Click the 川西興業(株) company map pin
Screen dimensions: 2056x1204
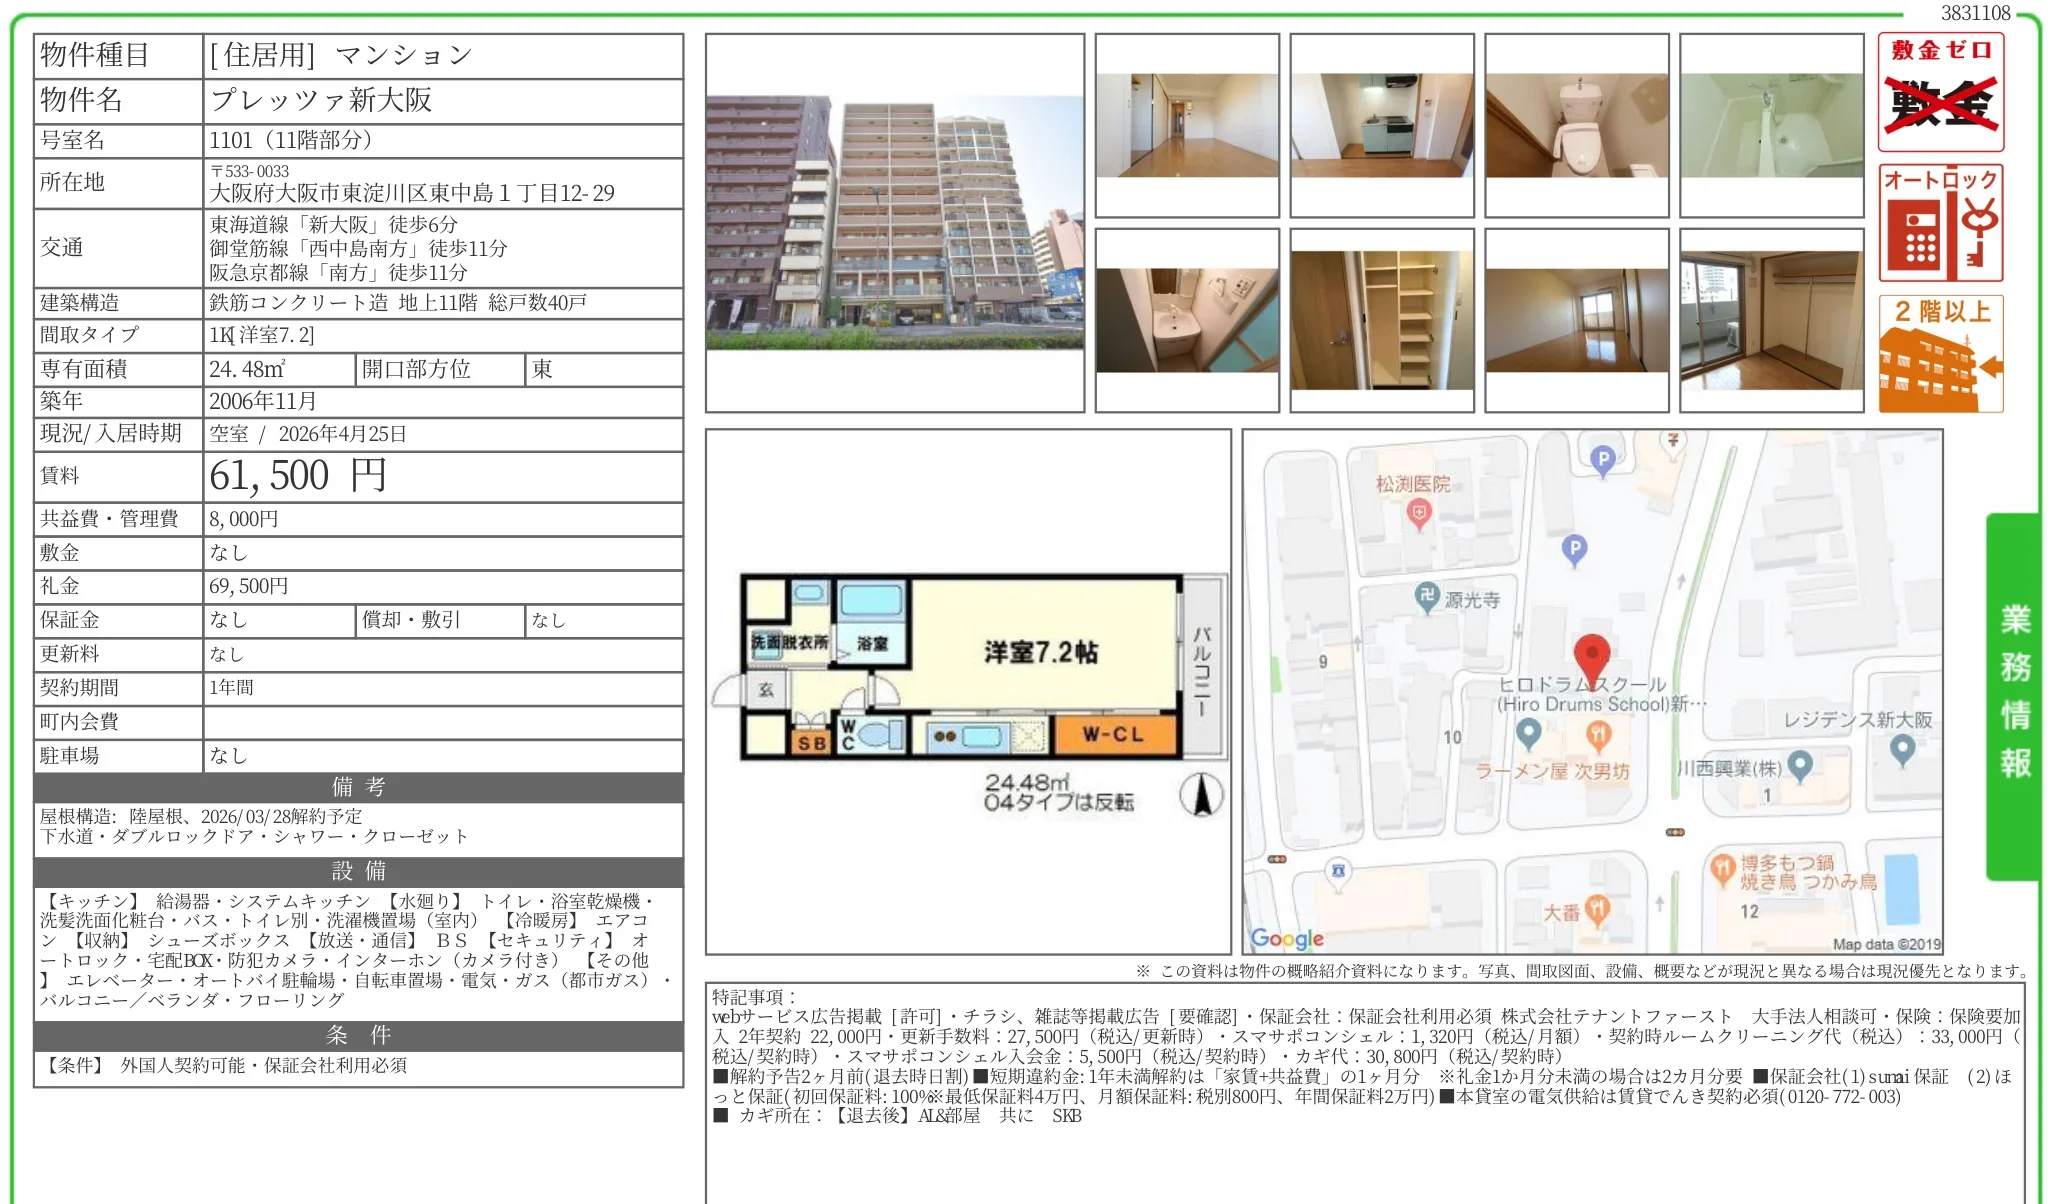[1800, 768]
